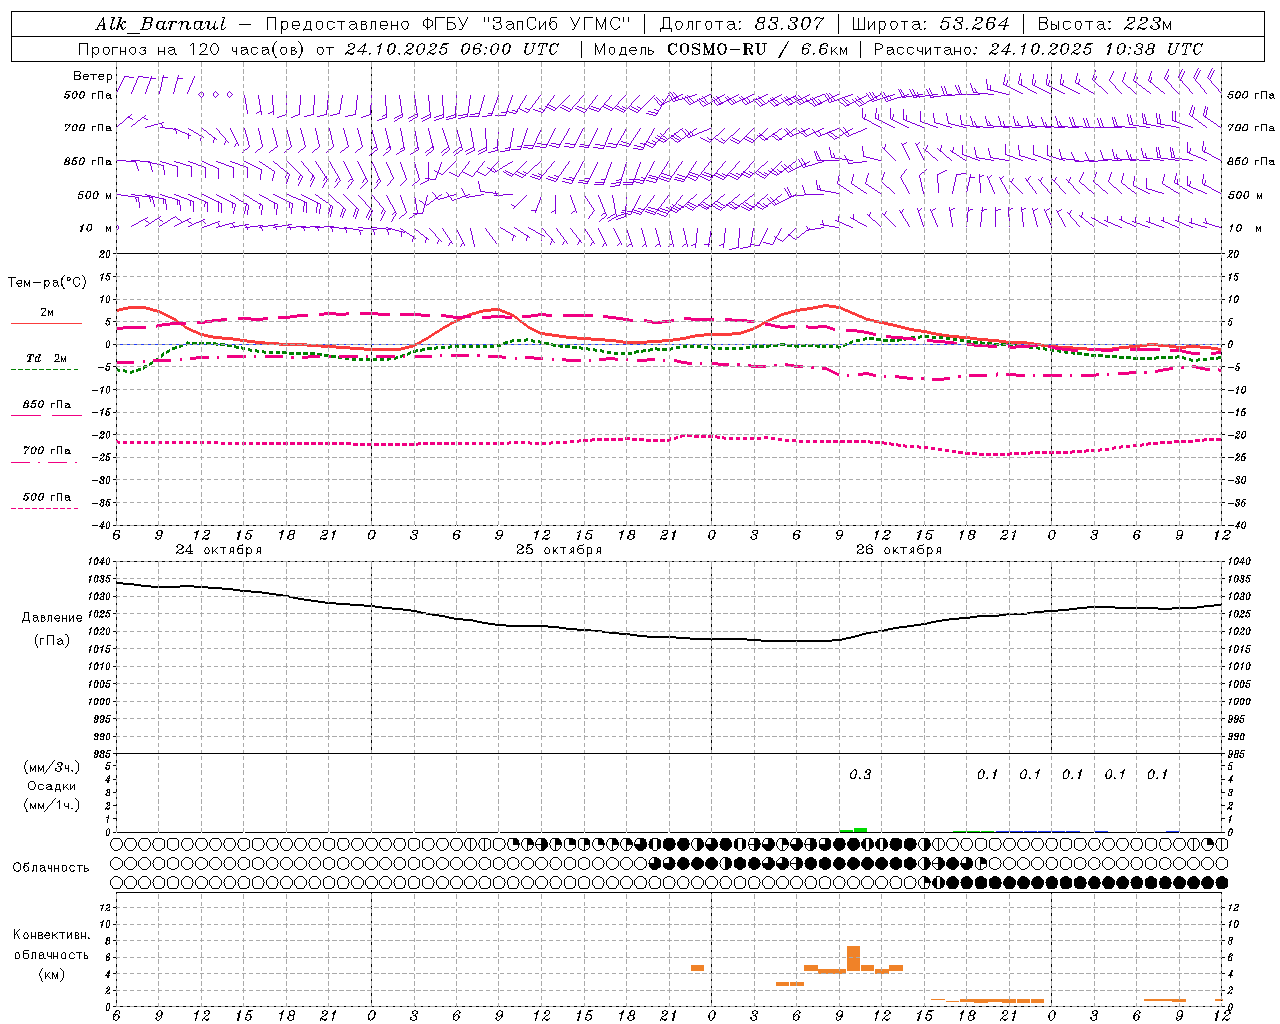Click the Осадки precipitation panel label
The image size is (1280, 1024).
[x=51, y=786]
